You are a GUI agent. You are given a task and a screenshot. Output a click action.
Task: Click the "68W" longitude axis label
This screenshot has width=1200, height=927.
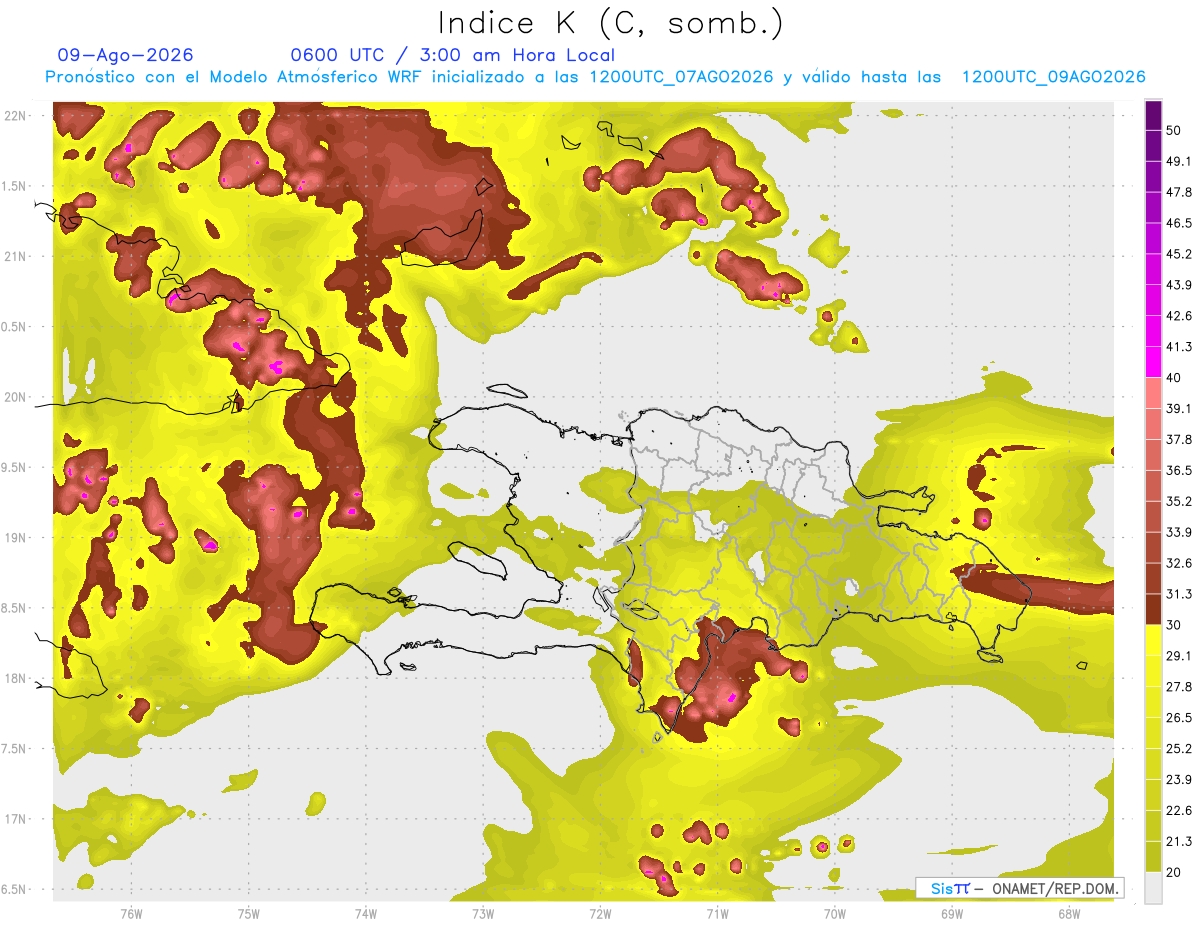[x=1069, y=913]
